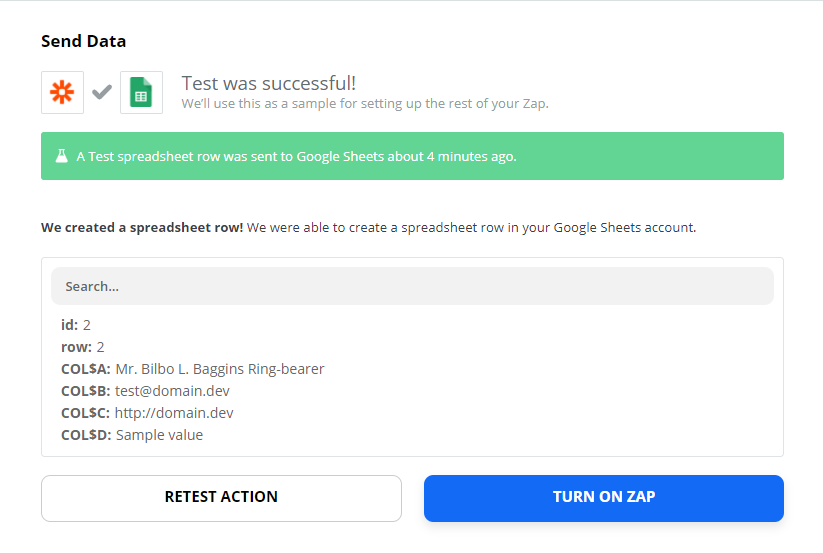
Task: Click the gray checkmark between app icons
Action: point(101,92)
